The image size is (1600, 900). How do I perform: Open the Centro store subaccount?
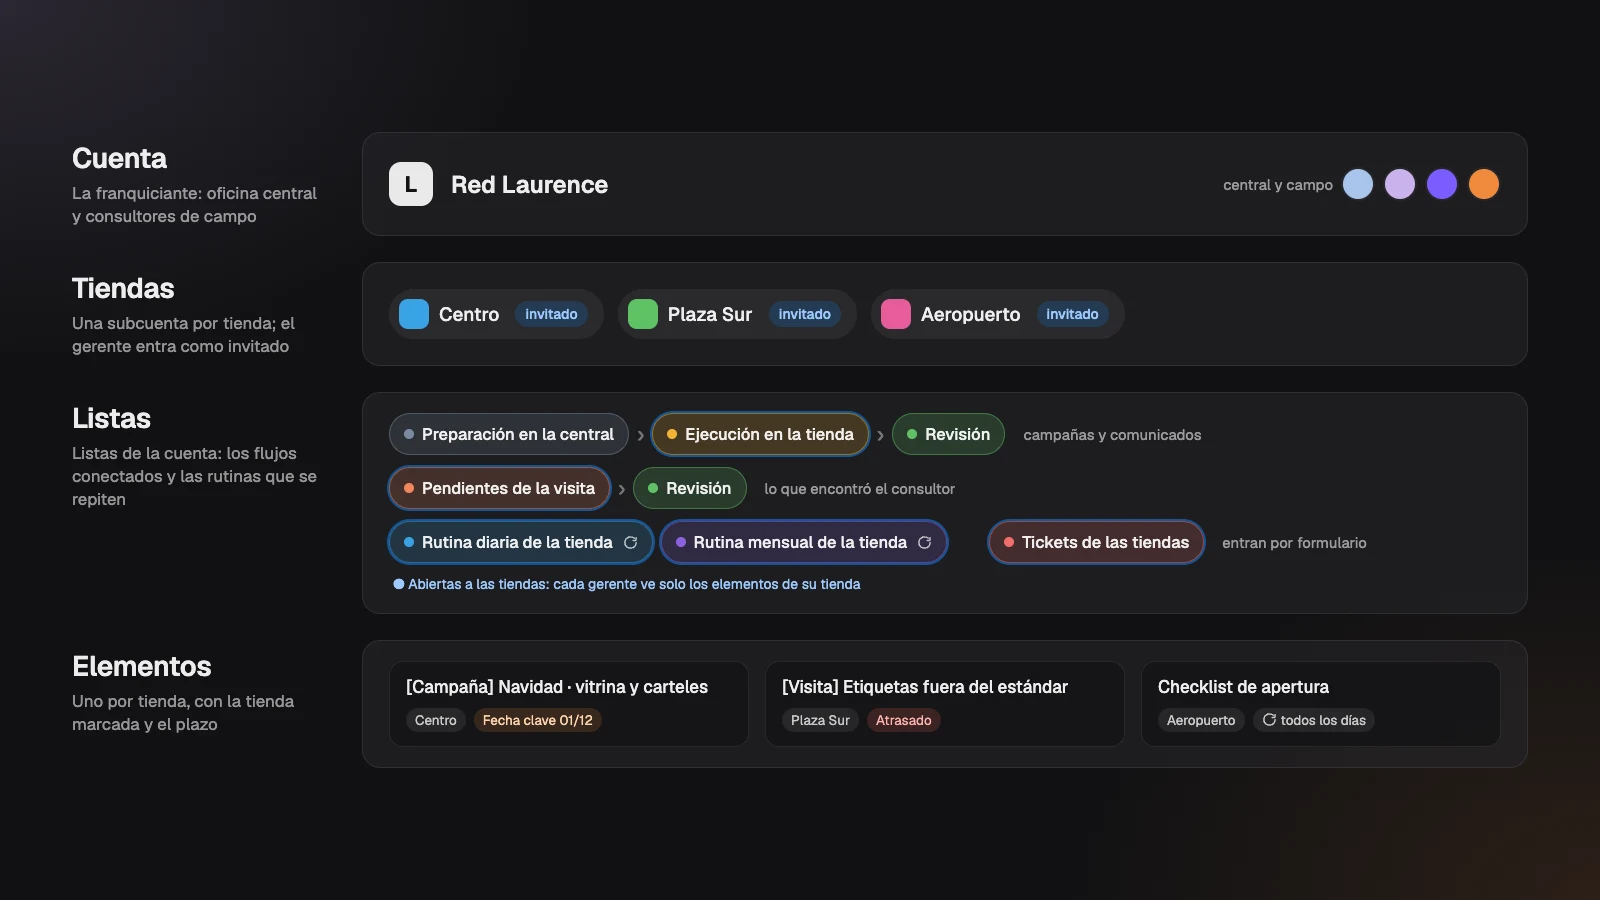coord(496,314)
